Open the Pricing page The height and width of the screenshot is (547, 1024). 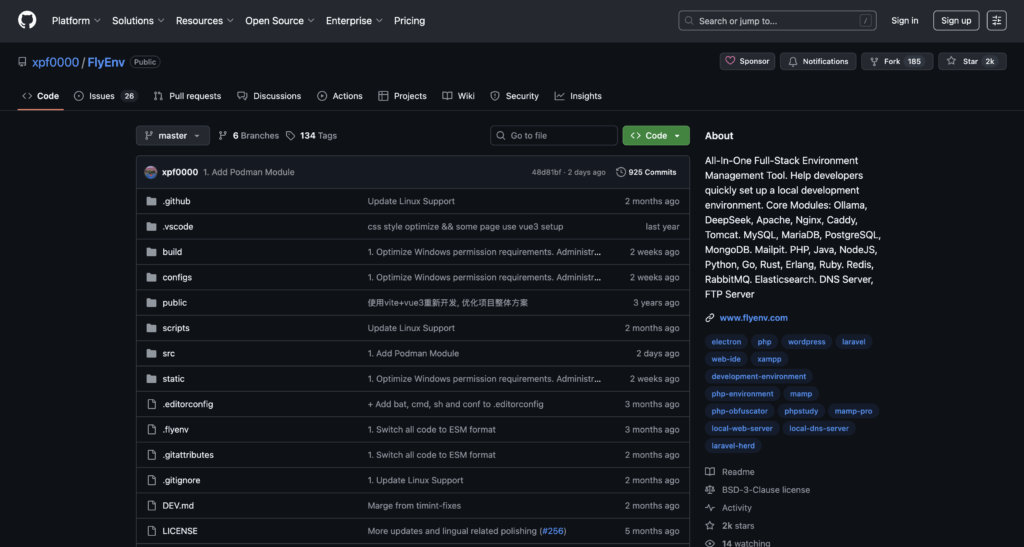click(409, 21)
